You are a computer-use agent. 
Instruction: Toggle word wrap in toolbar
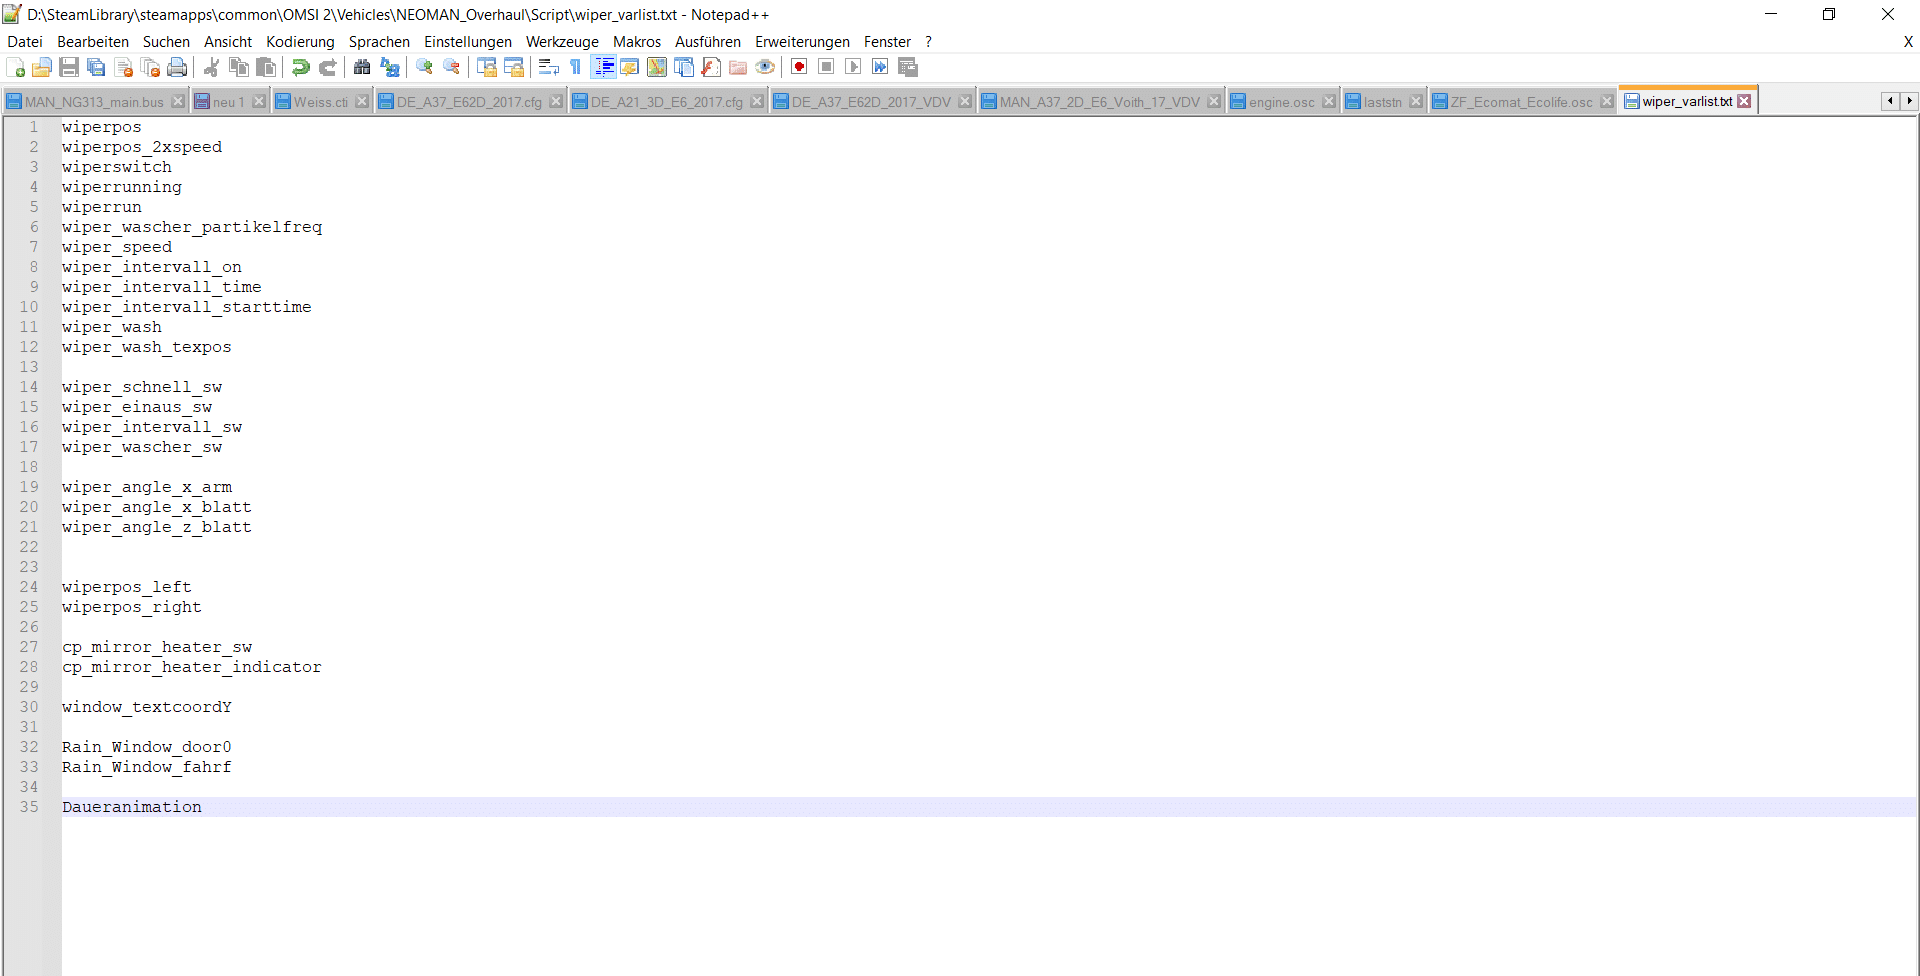(x=548, y=67)
